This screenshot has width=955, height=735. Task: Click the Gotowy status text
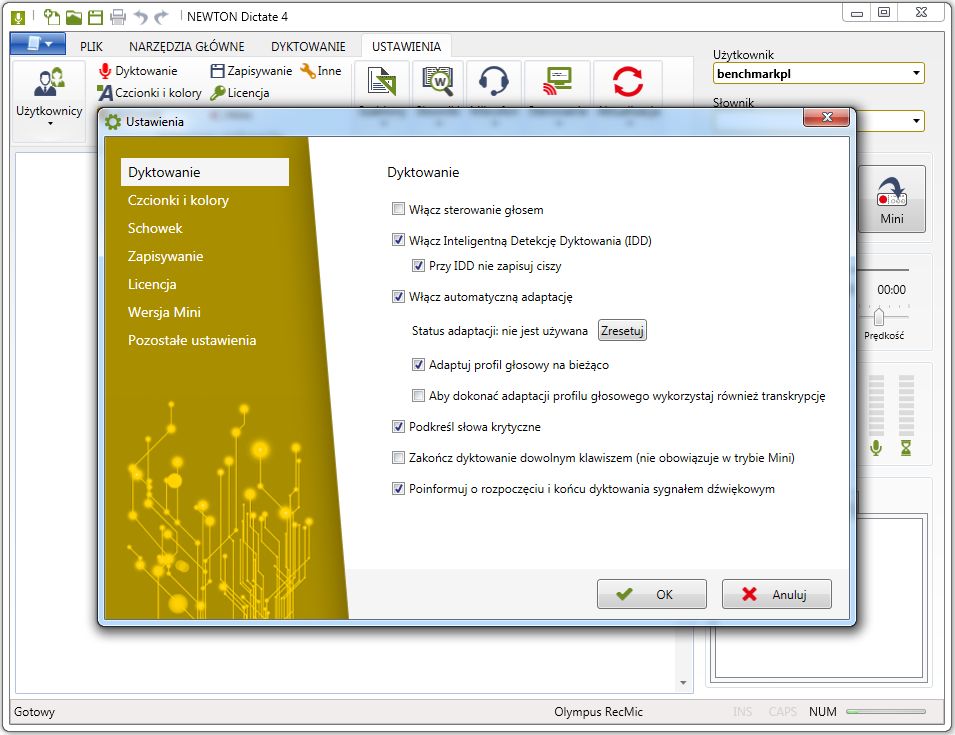(x=34, y=712)
